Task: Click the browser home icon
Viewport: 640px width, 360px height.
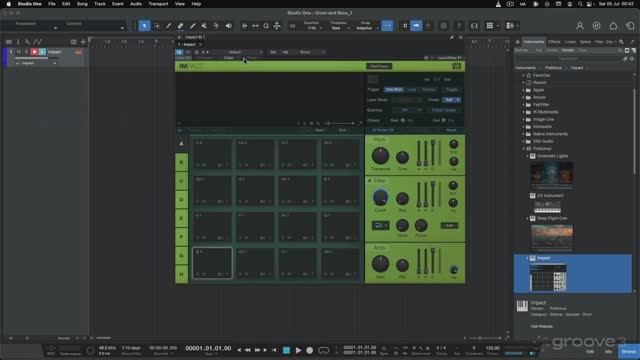Action: tap(518, 42)
